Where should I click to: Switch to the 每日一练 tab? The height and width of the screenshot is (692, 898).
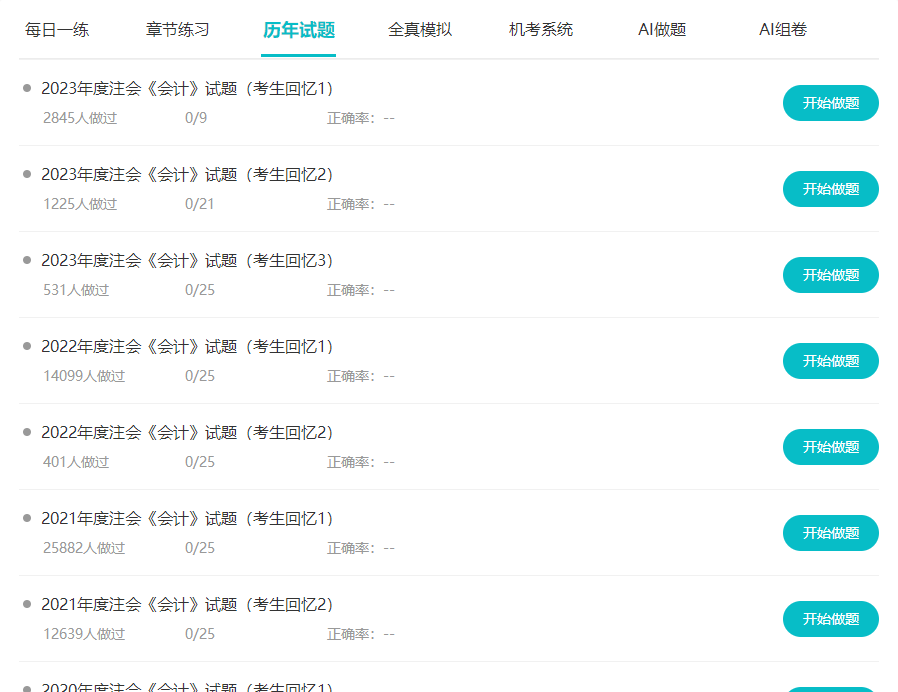(57, 30)
